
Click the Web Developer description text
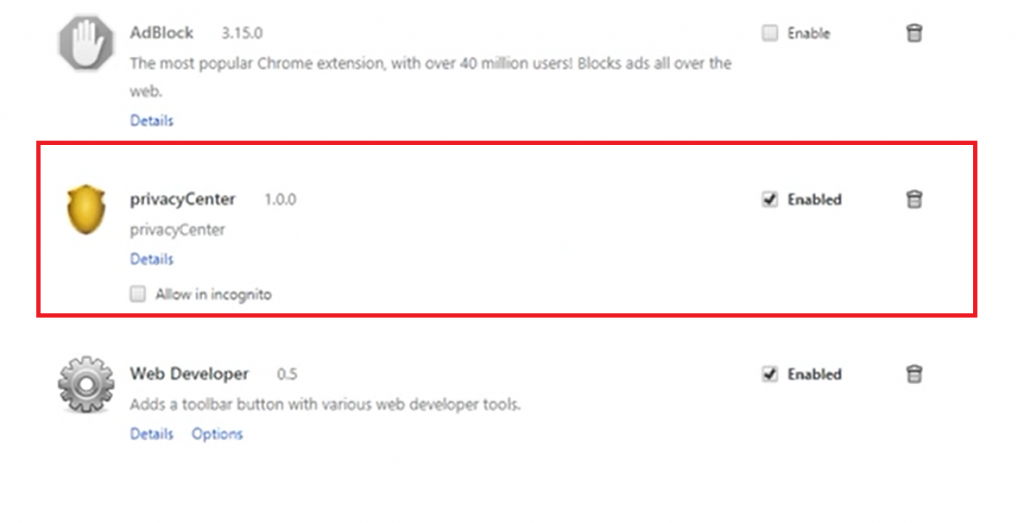click(325, 405)
